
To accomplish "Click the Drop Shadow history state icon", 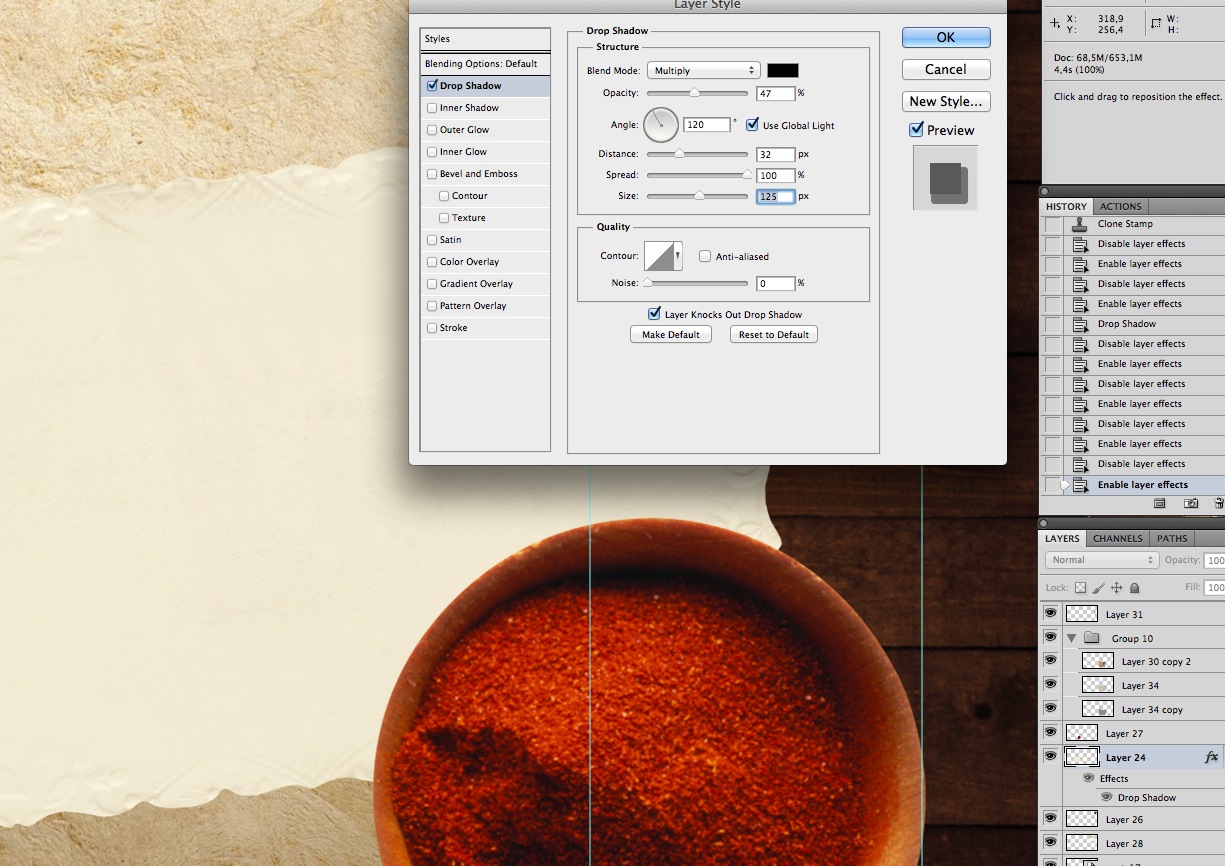I will (1080, 324).
